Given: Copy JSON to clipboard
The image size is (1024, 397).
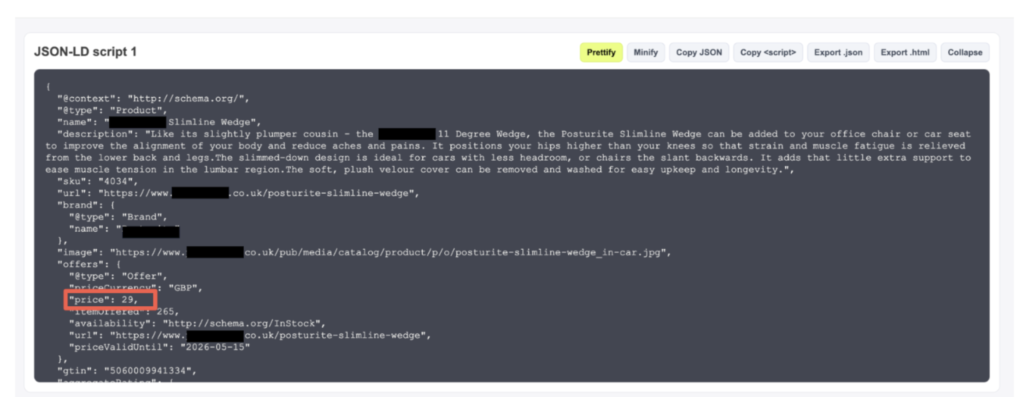Looking at the screenshot, I should [699, 53].
